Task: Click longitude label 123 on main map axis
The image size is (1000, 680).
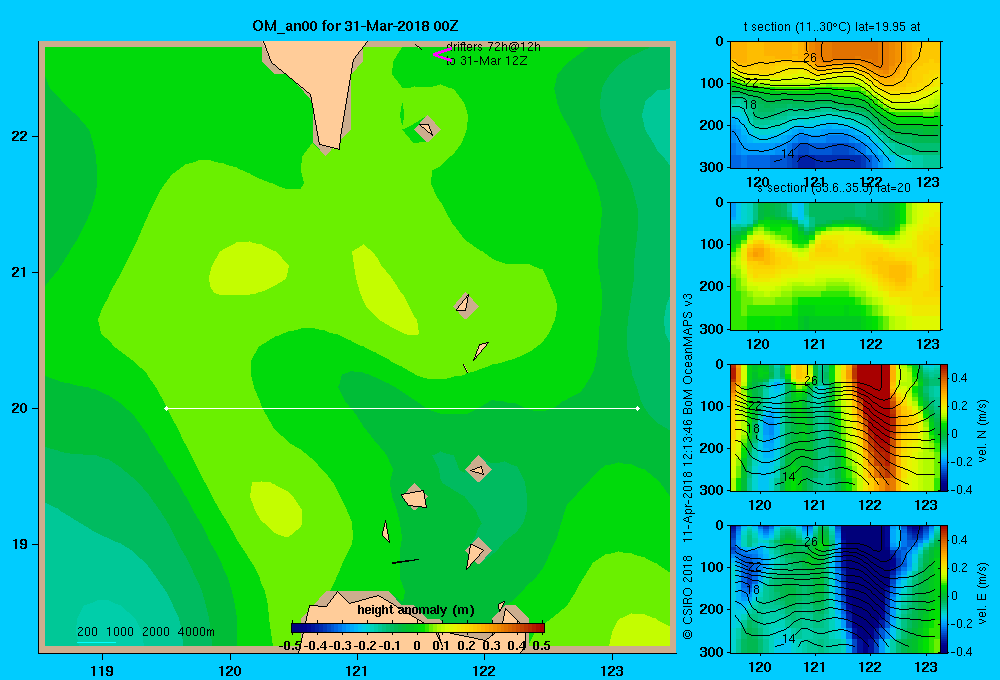Action: pyautogui.click(x=612, y=670)
